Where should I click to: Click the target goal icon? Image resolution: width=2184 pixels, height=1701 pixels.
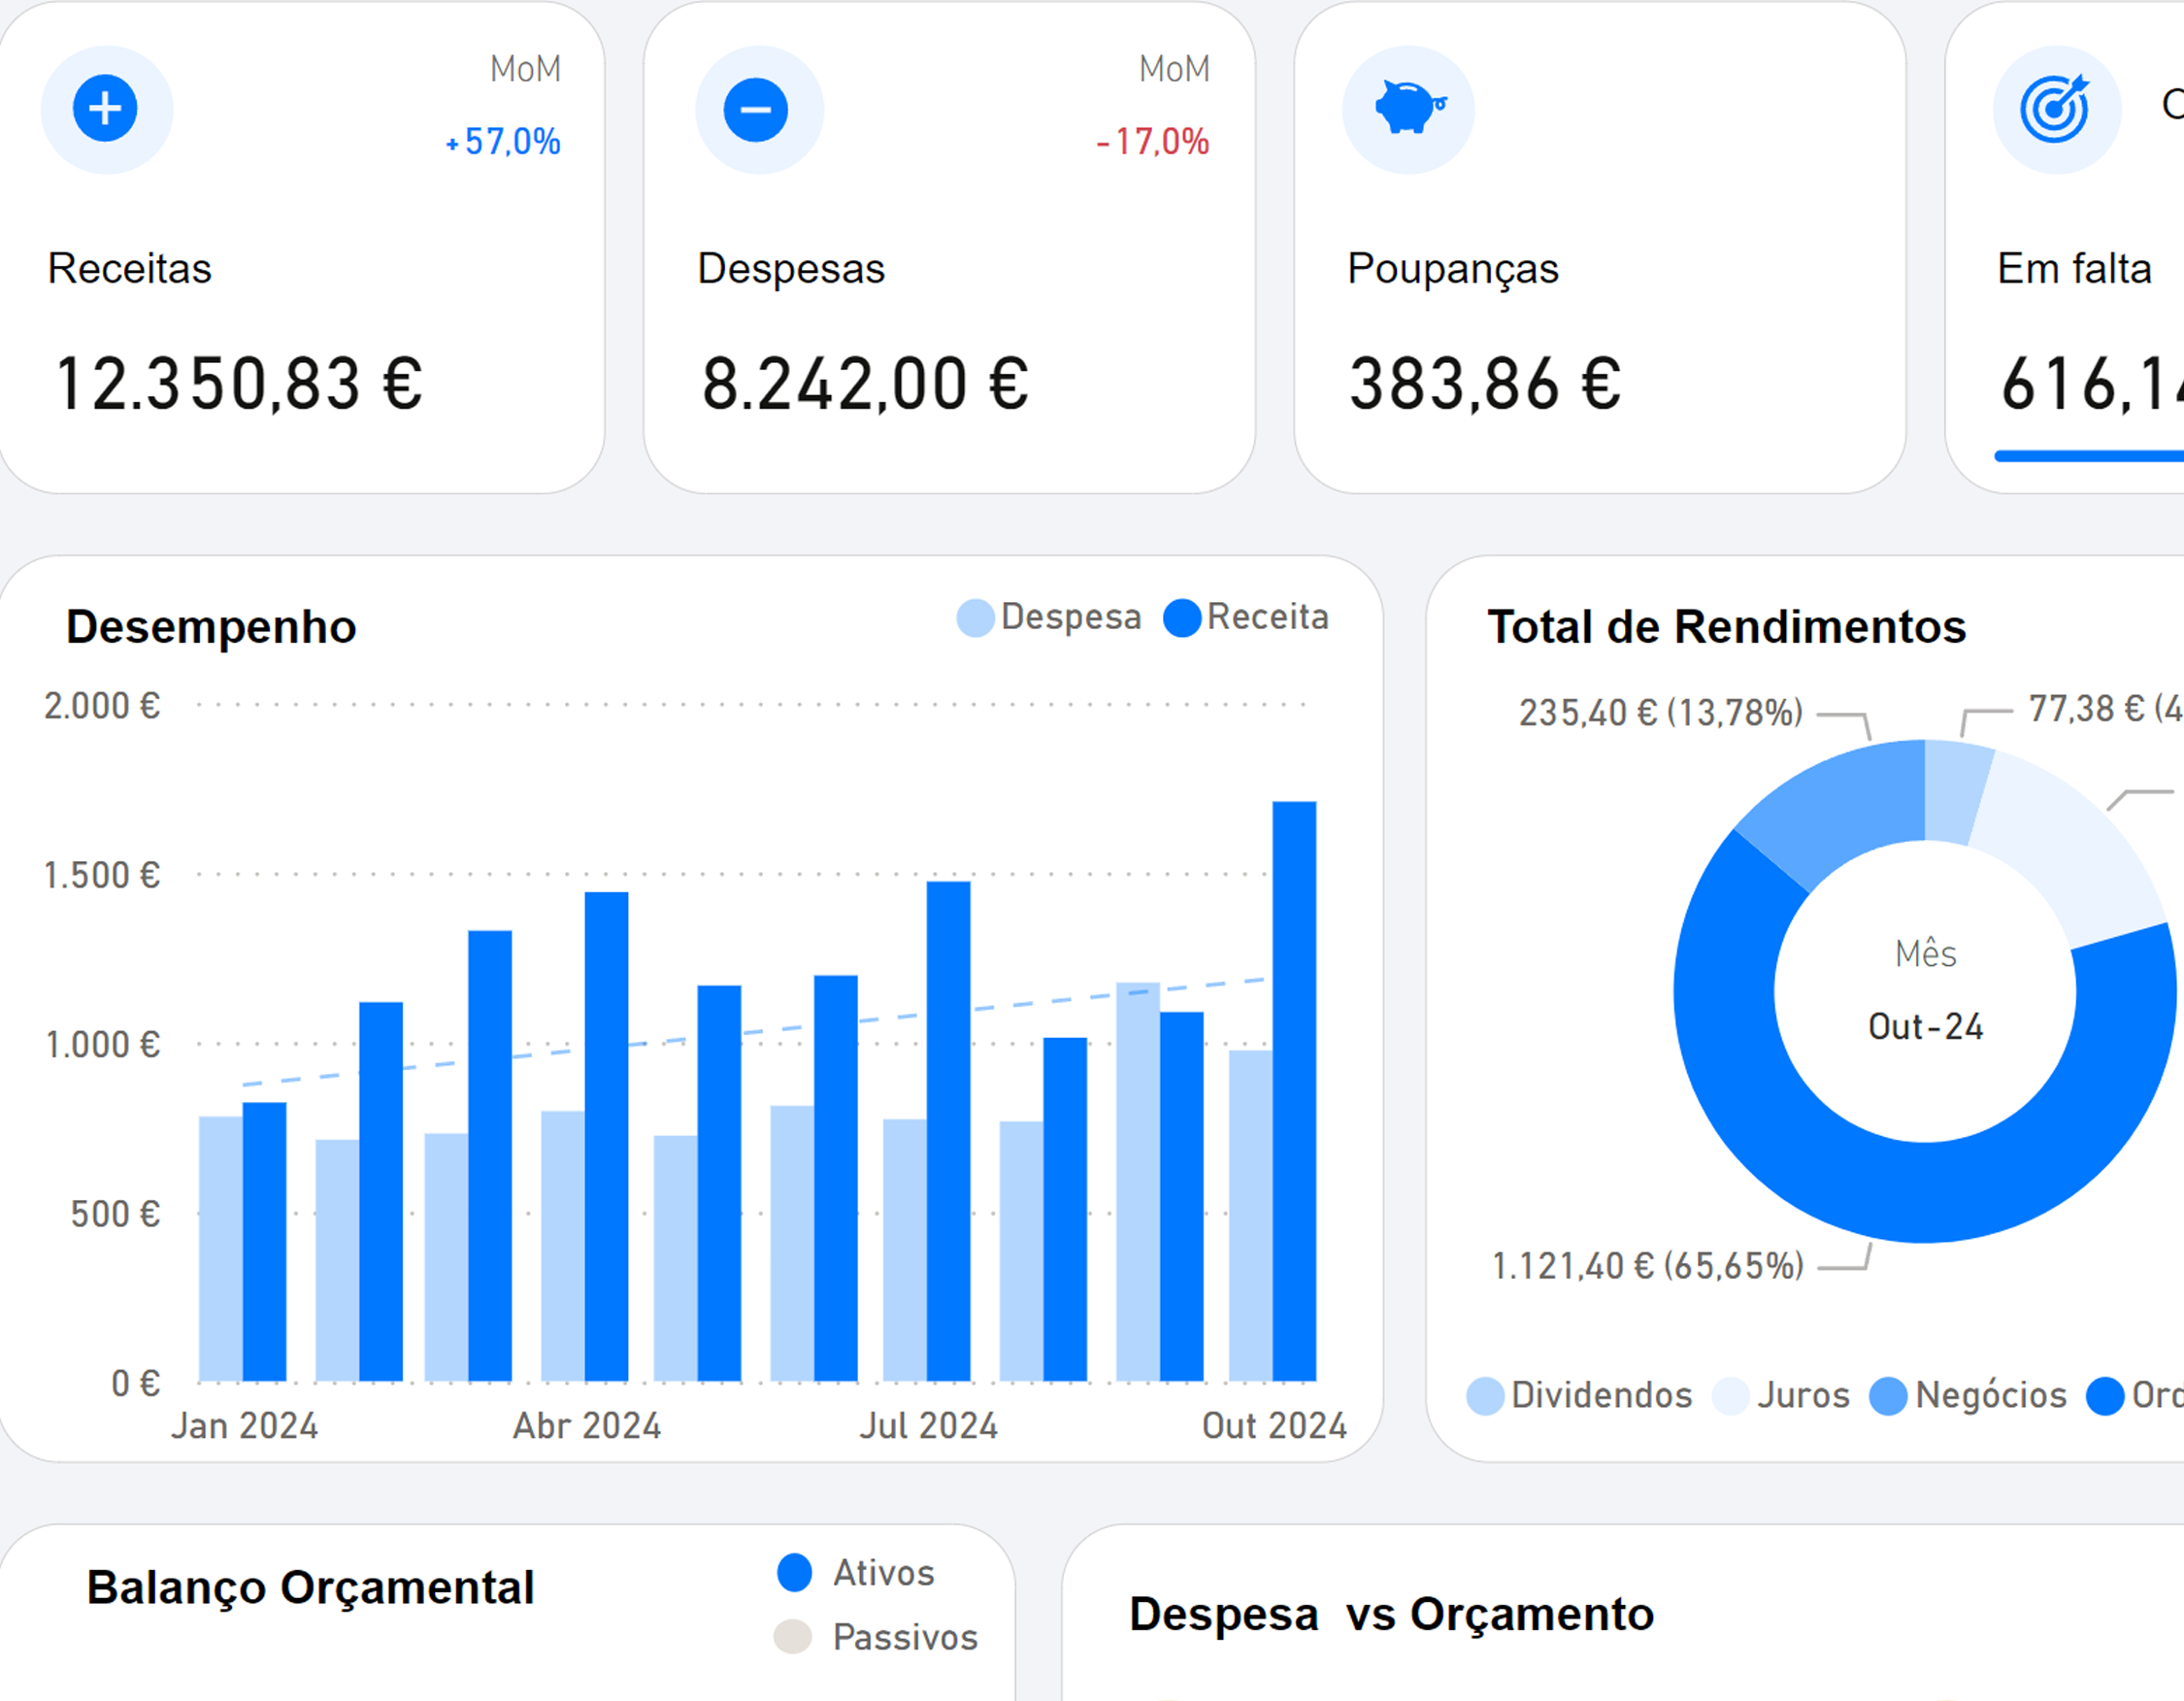pos(2055,108)
